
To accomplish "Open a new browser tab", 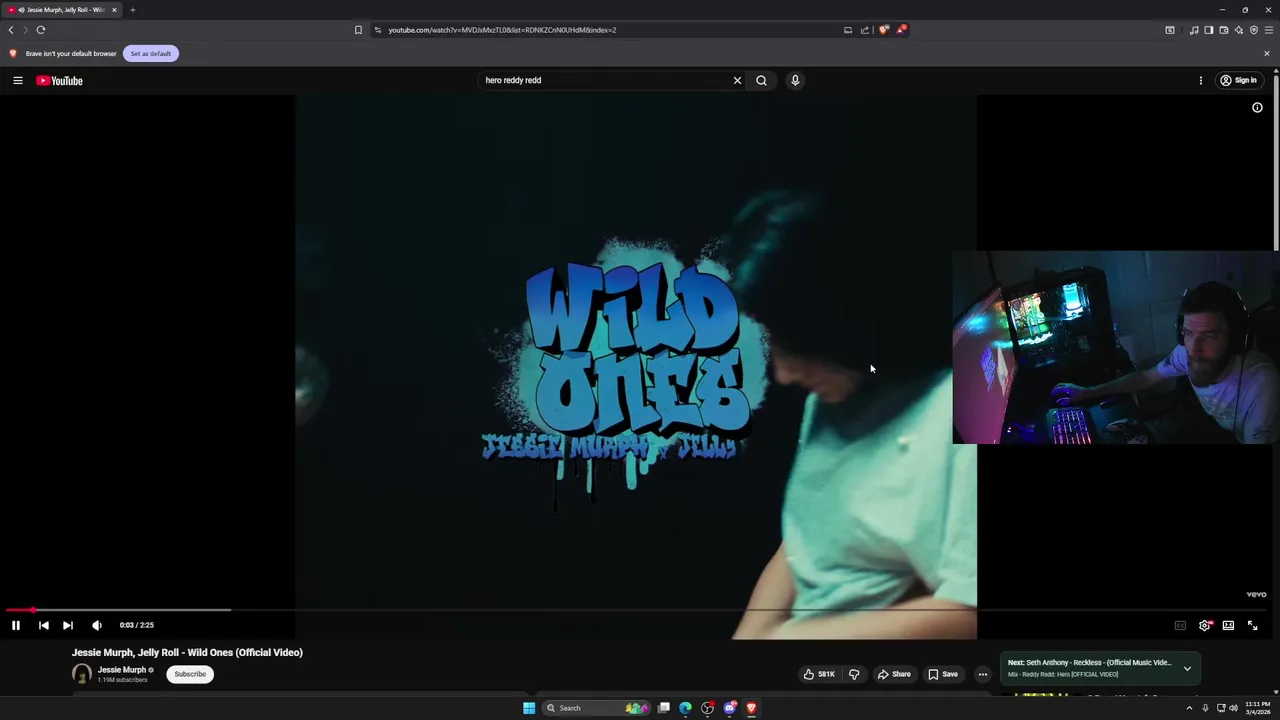I will [x=132, y=10].
